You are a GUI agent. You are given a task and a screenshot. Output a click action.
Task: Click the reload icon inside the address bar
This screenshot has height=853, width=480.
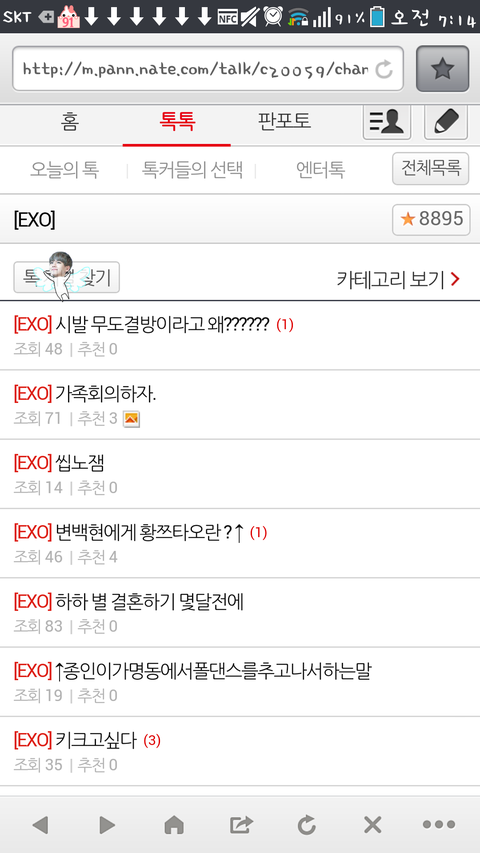384,69
